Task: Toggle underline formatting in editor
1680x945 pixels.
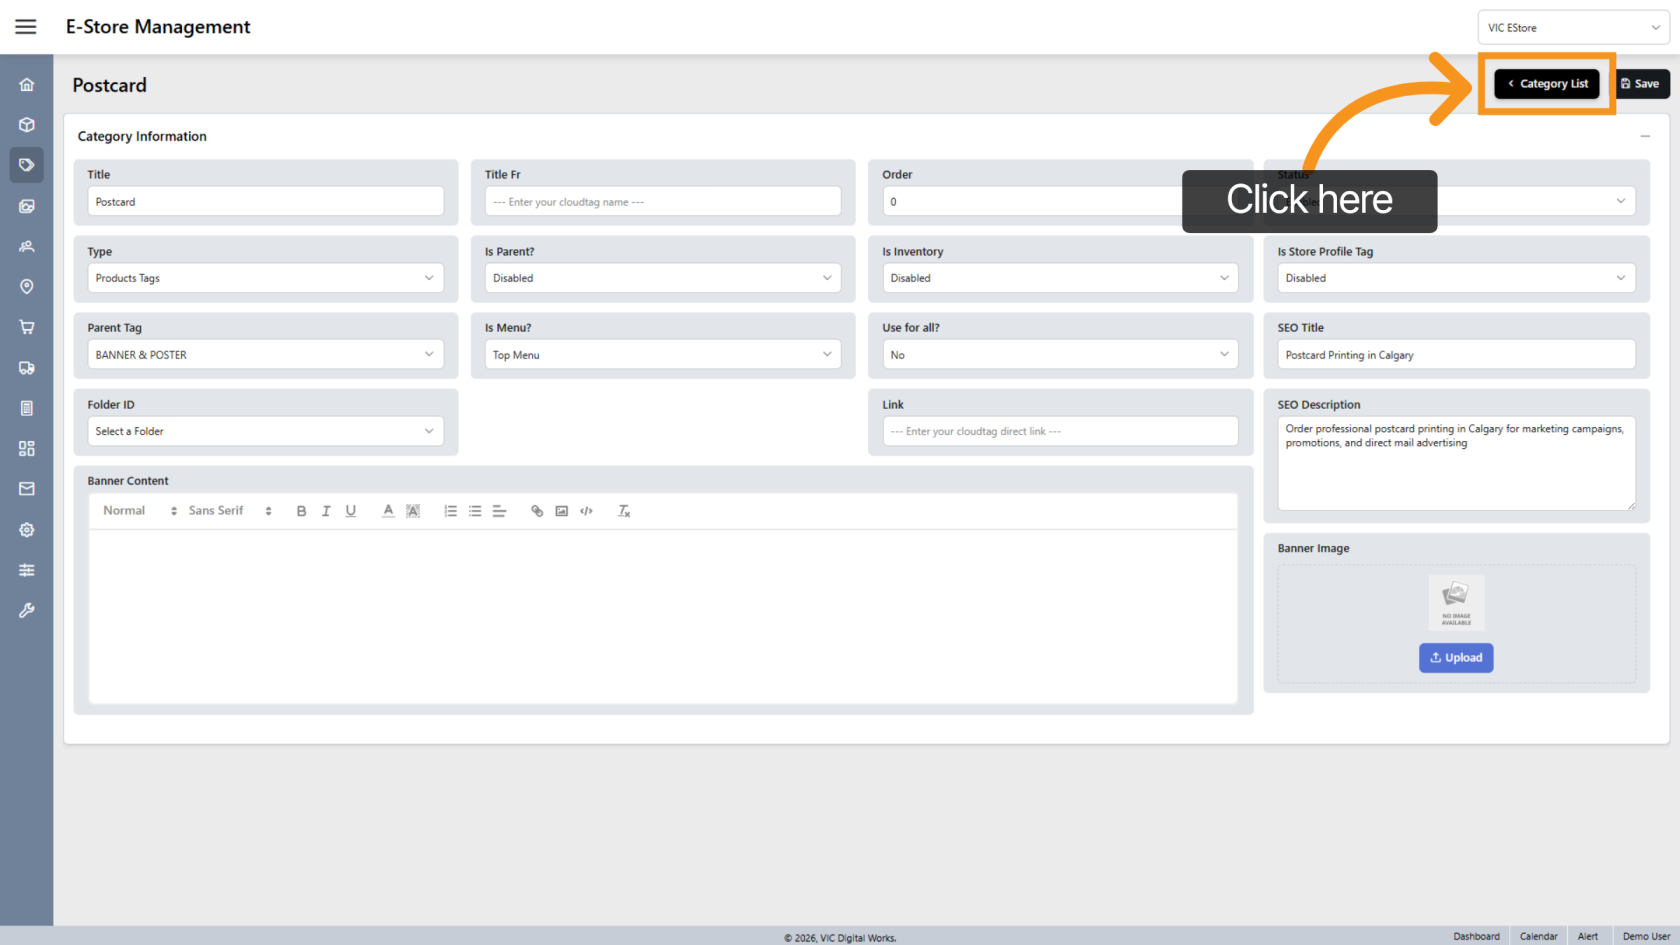Action: coord(351,511)
